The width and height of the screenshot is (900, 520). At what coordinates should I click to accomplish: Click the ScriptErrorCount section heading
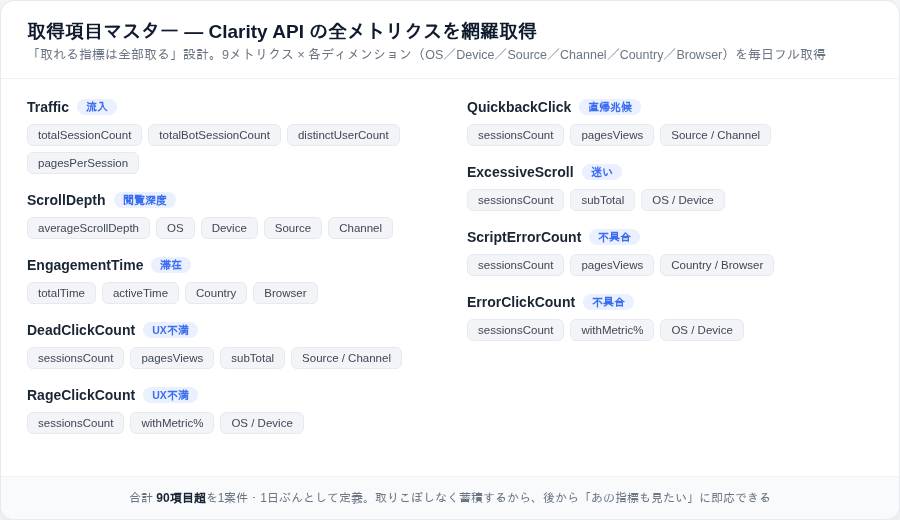(524, 236)
